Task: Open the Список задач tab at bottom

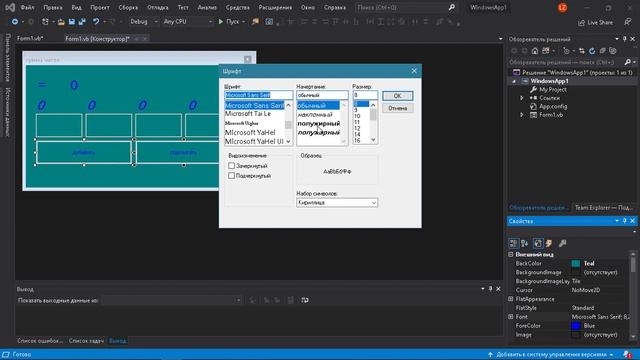Action: [86, 340]
